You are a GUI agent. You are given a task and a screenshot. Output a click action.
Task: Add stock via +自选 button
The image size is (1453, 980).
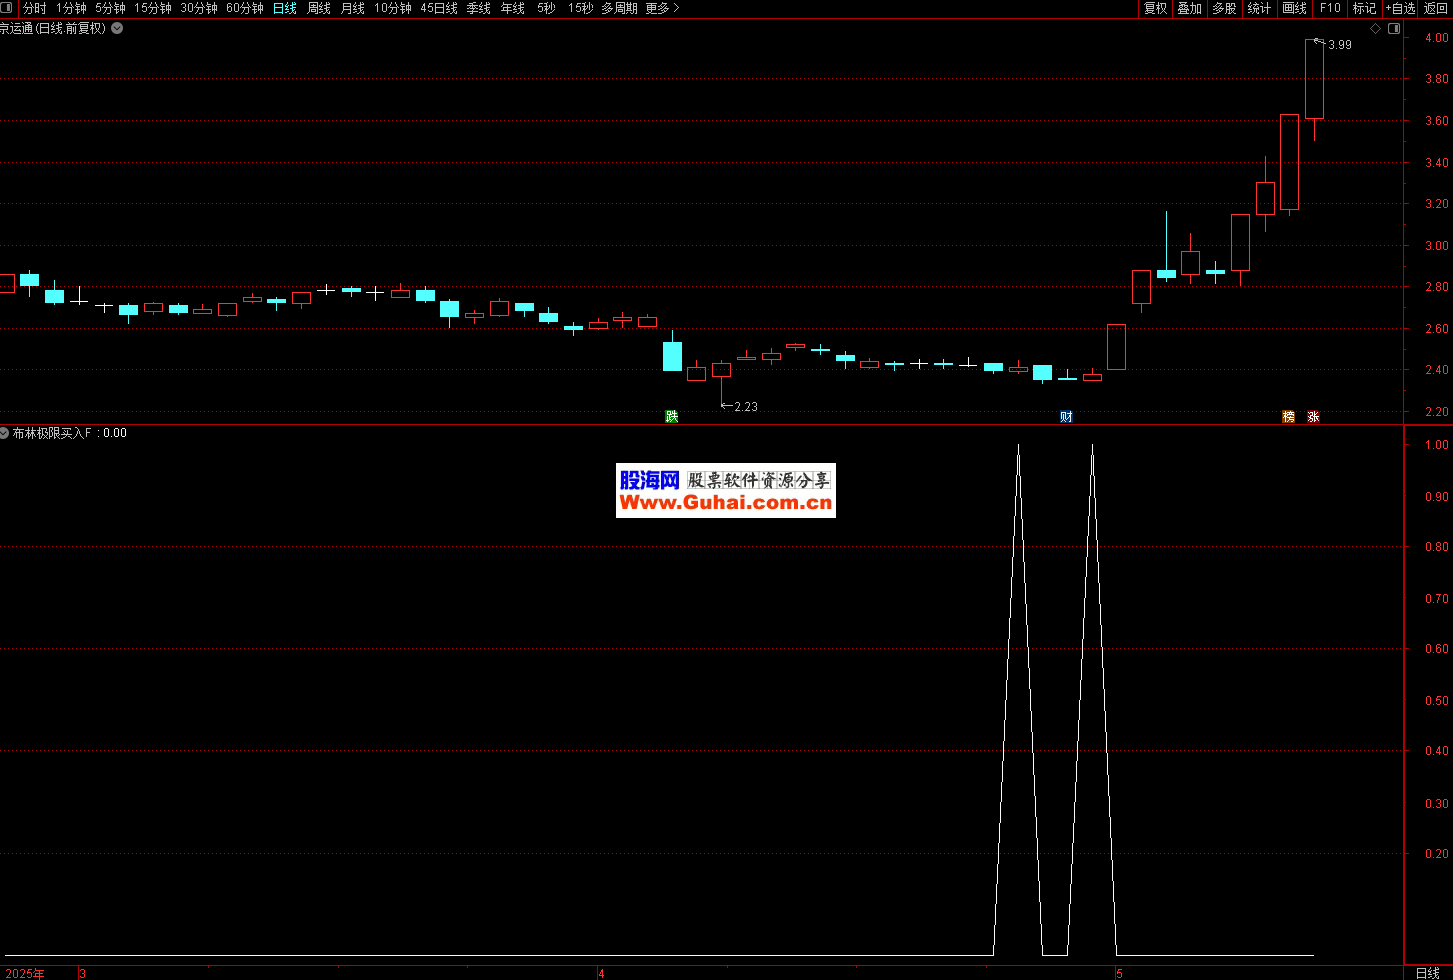pos(1400,8)
